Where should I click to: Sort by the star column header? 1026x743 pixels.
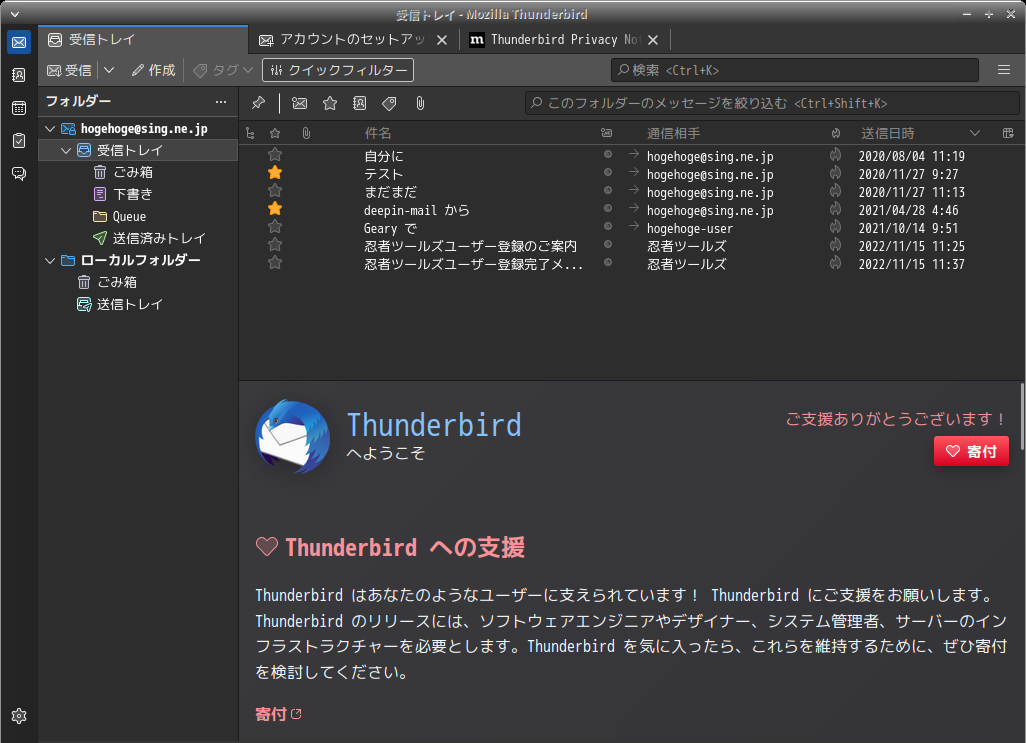point(275,133)
